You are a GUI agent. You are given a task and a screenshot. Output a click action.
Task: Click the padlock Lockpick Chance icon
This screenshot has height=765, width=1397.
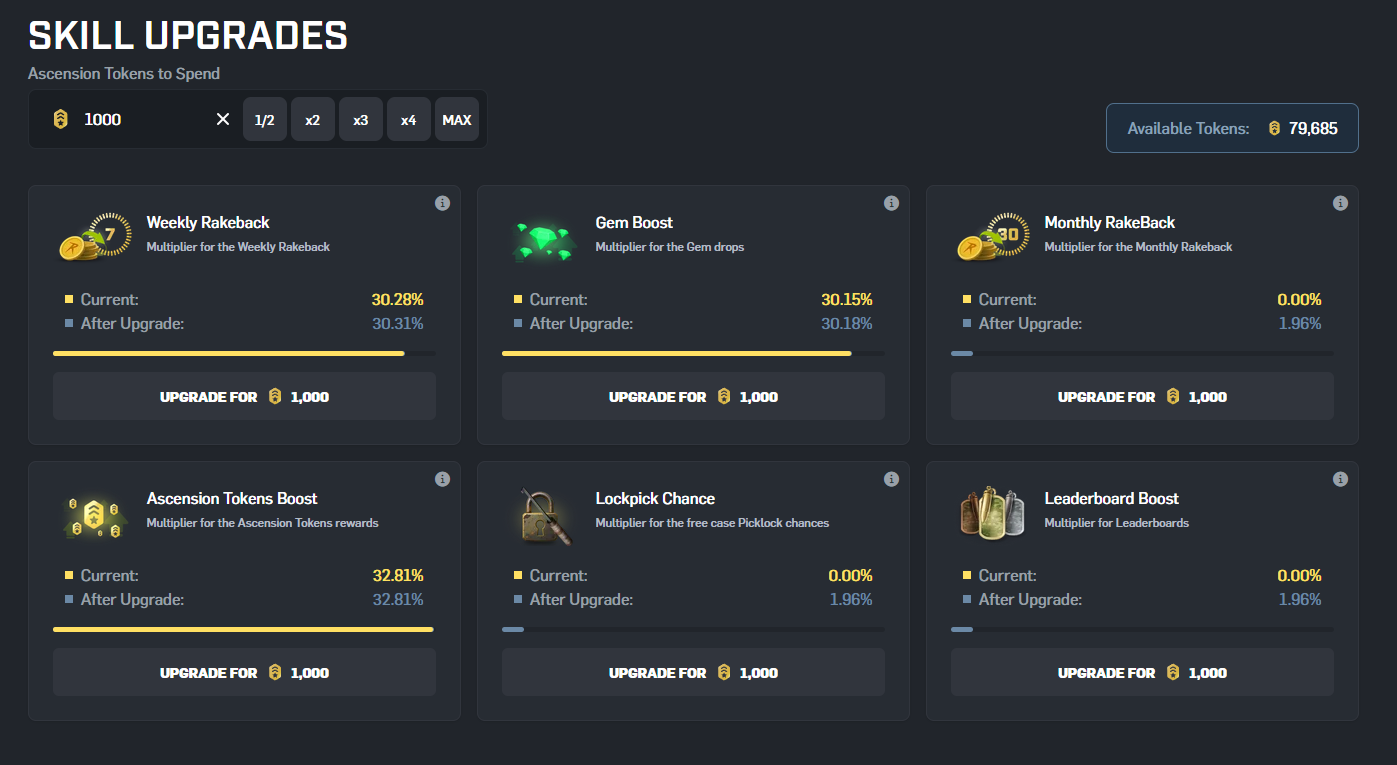click(543, 516)
